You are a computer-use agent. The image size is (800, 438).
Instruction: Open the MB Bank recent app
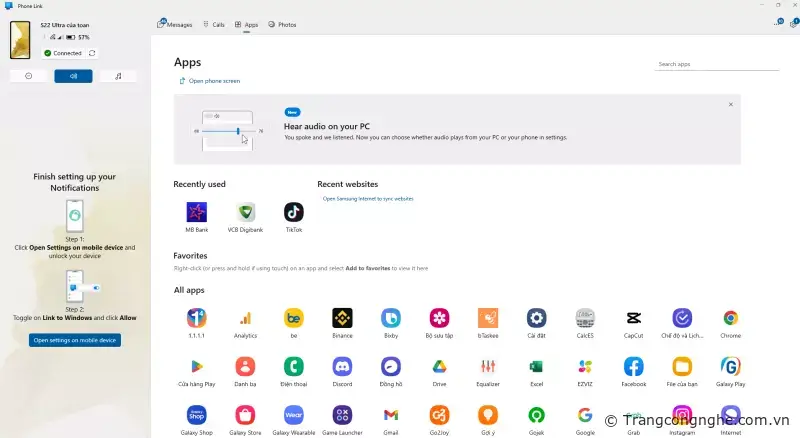click(197, 212)
